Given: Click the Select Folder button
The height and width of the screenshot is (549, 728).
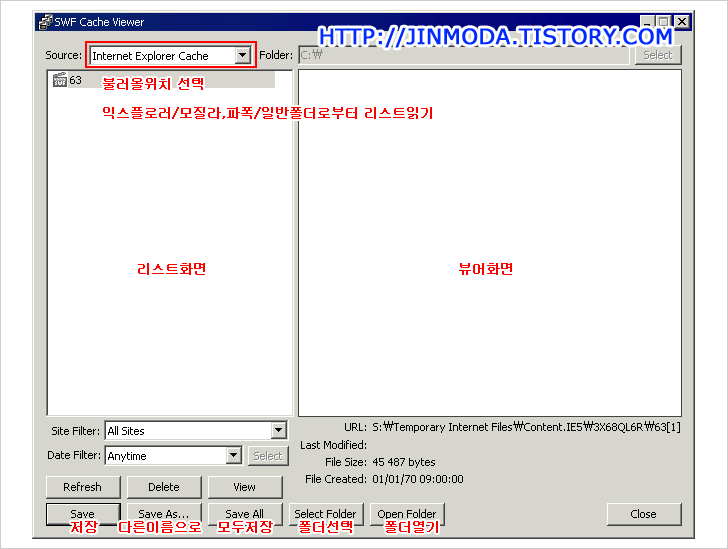Looking at the screenshot, I should 326,514.
